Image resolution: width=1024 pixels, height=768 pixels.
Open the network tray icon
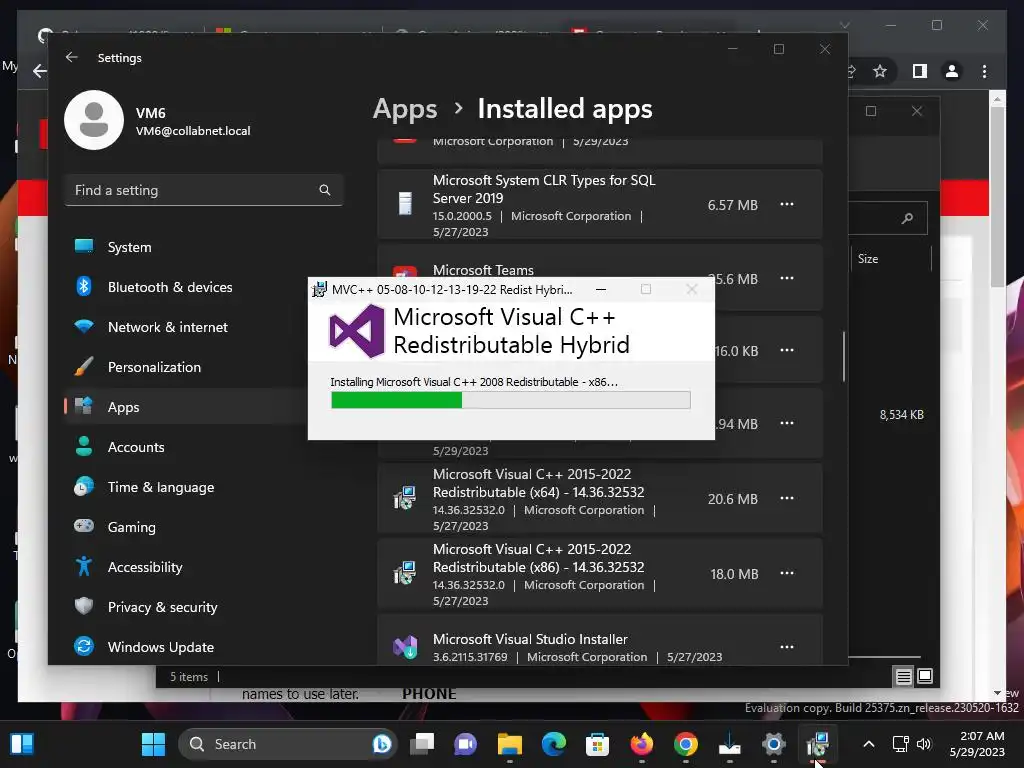pos(901,744)
